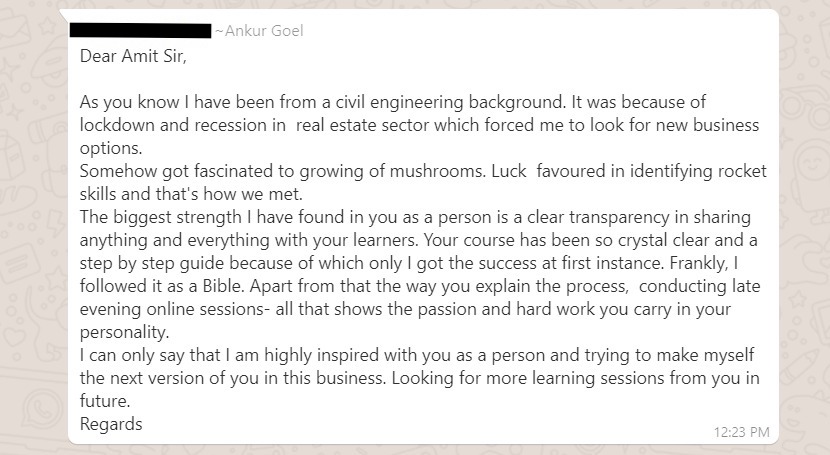Click the blacked-out sender phone number

coord(140,31)
